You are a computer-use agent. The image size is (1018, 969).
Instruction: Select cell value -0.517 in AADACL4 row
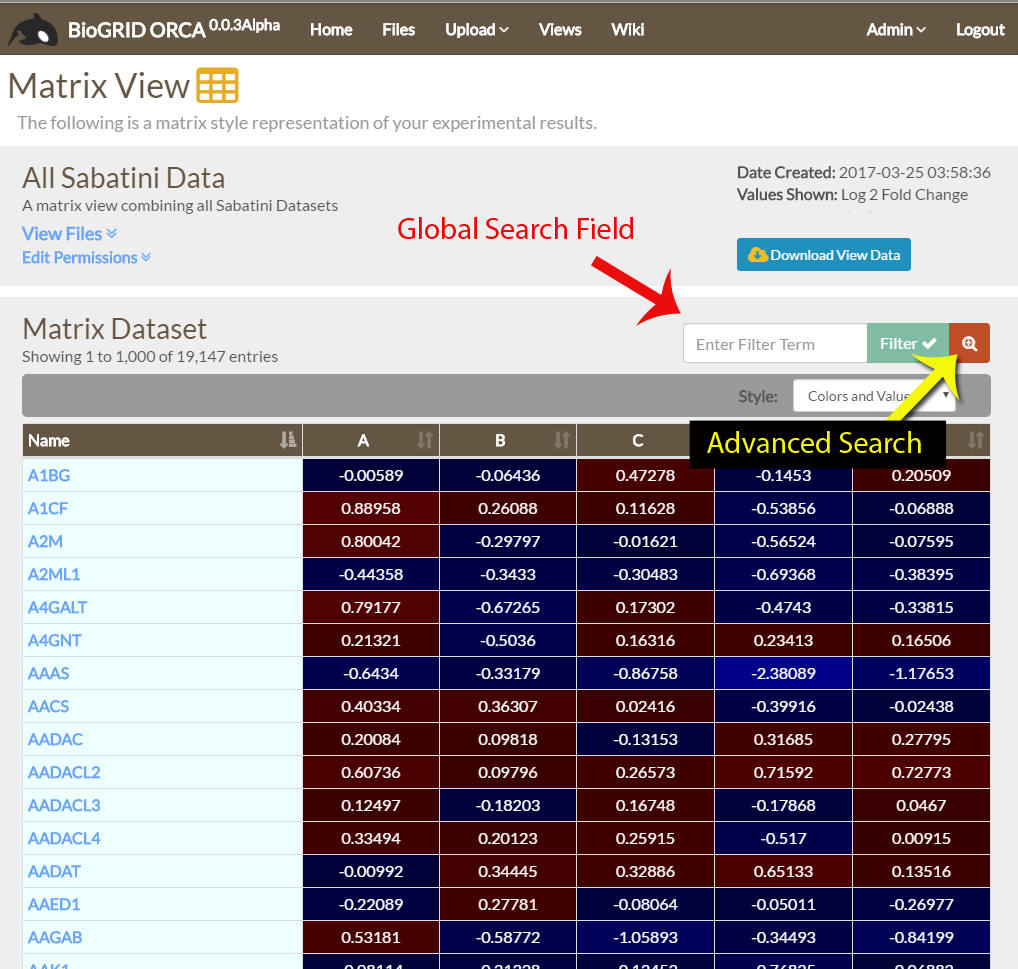[x=783, y=839]
